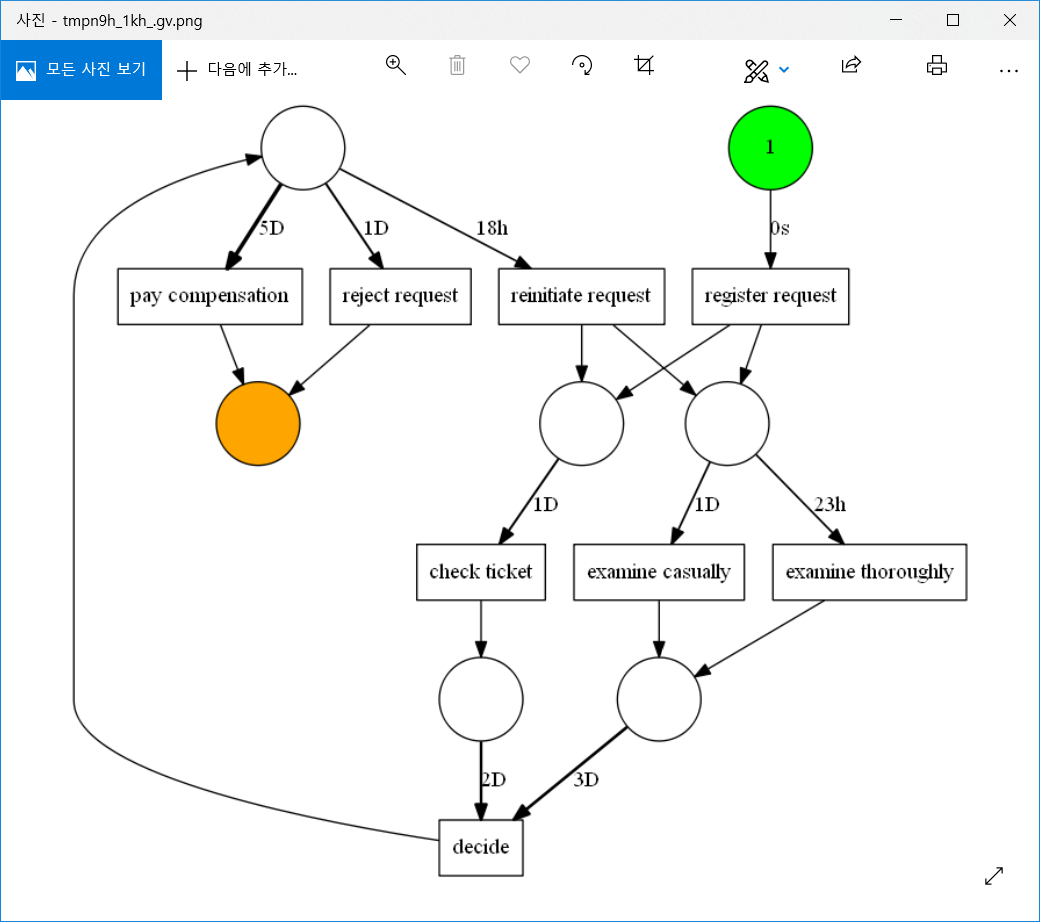The width and height of the screenshot is (1040, 922).
Task: Click the 'examine thoroughly' box
Action: point(869,572)
